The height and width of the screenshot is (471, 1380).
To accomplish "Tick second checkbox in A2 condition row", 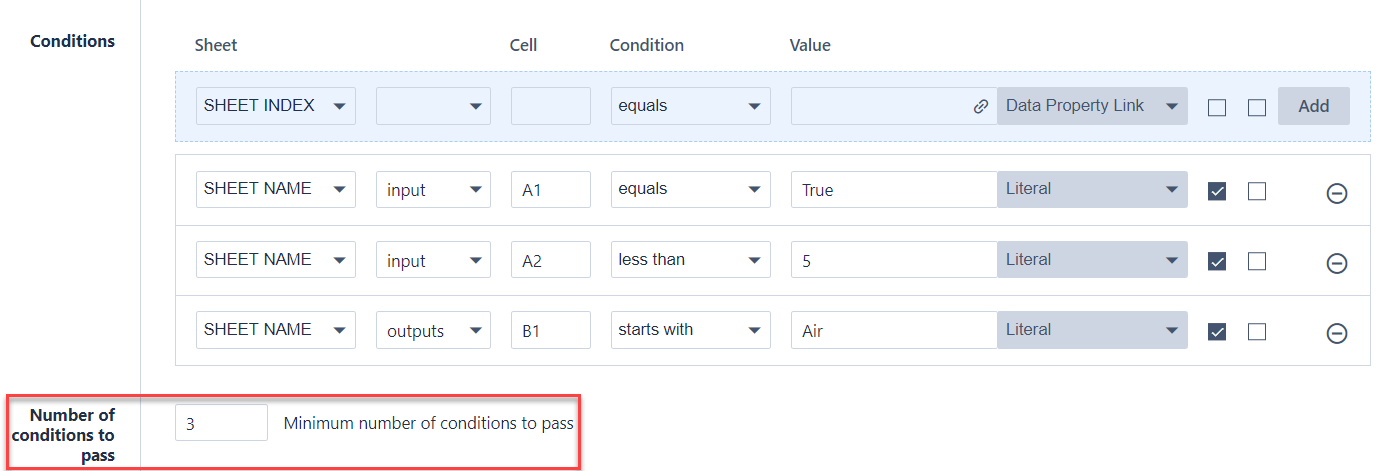I will coord(1257,261).
